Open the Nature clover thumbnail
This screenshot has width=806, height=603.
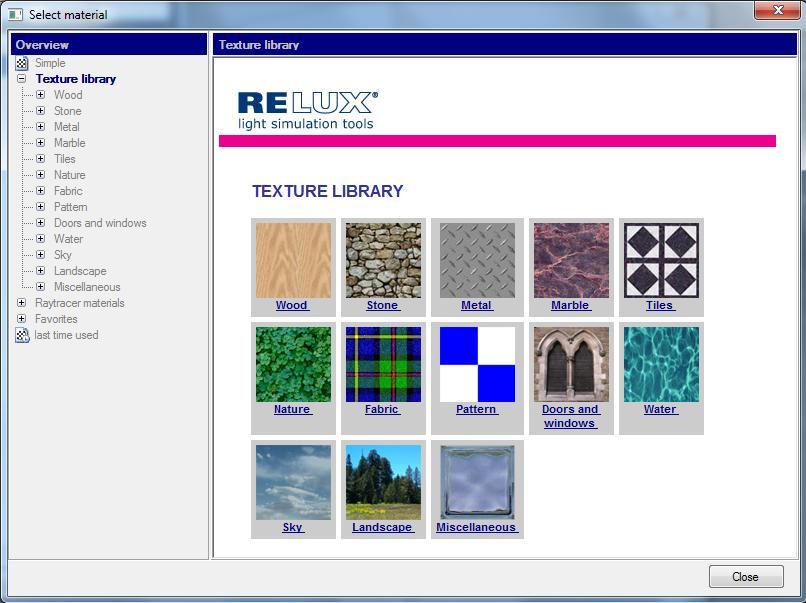[293, 364]
